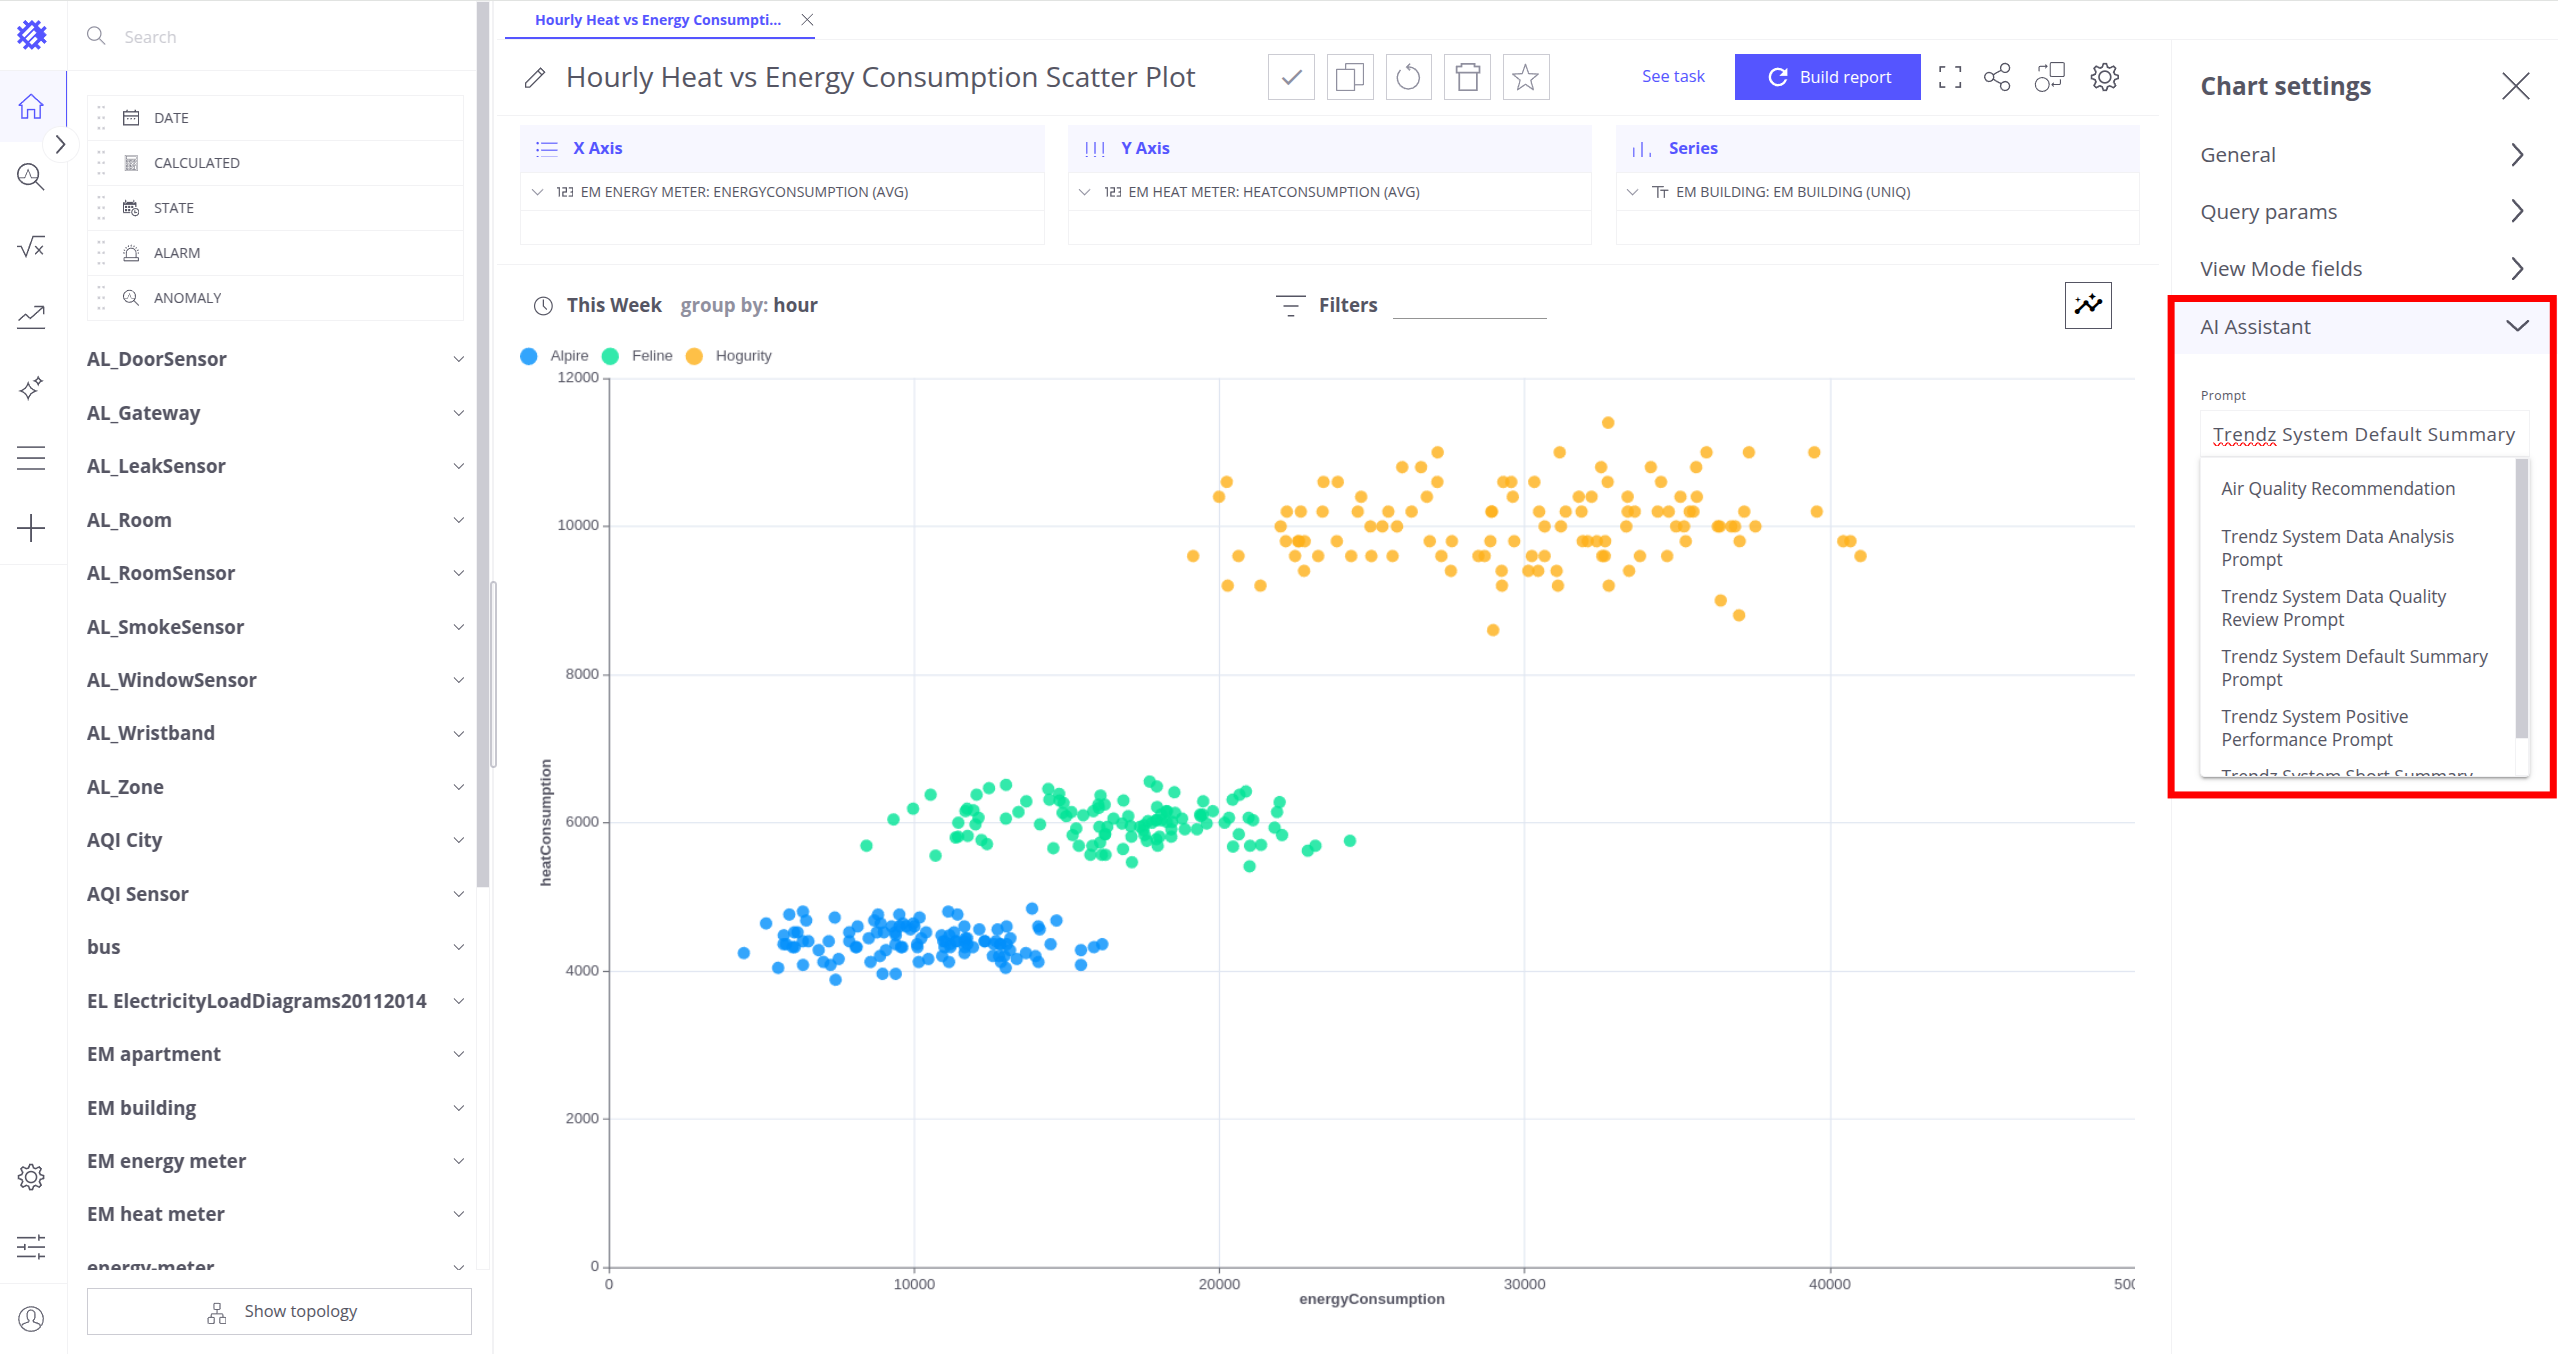Click the star favorite icon
This screenshot has width=2558, height=1354.
[x=1525, y=77]
